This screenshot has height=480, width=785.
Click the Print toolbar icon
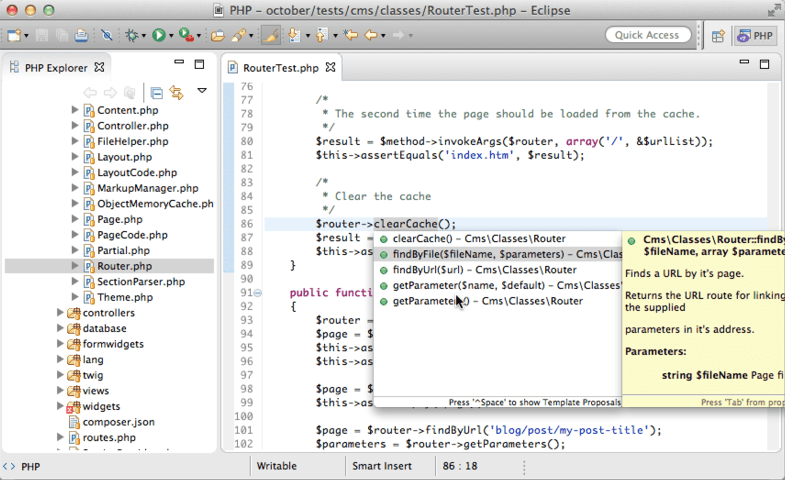81,35
